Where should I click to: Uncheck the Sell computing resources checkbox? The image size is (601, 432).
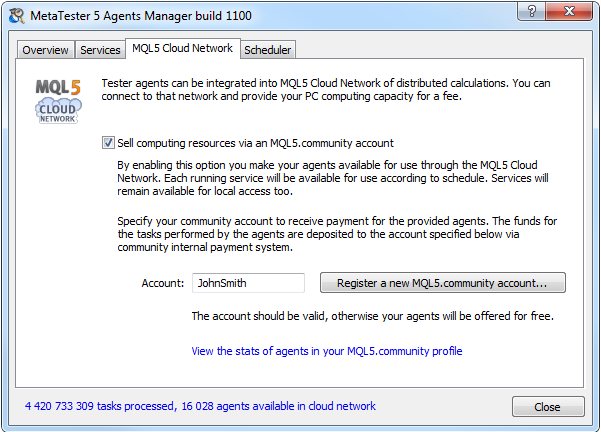(x=108, y=143)
